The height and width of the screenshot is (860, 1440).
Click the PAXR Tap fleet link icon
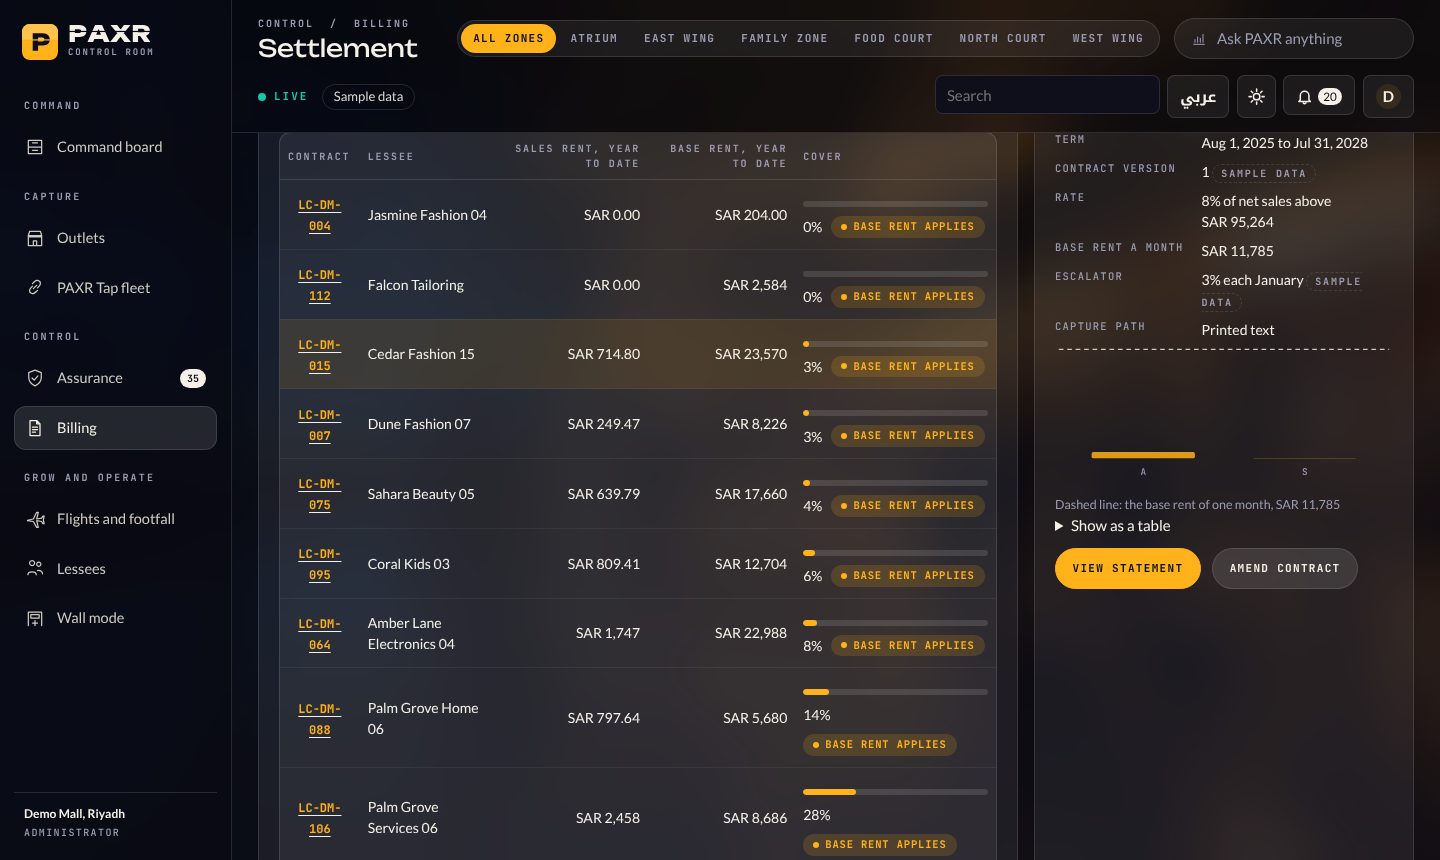[x=35, y=288]
